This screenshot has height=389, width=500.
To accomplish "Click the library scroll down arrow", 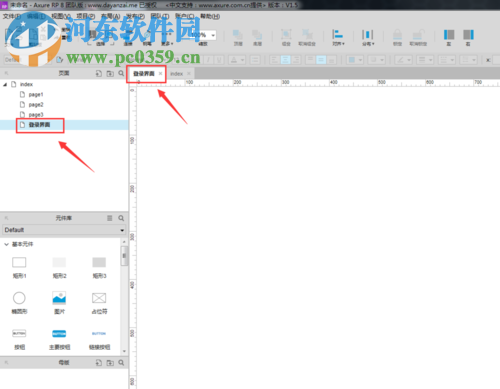I will (x=124, y=351).
